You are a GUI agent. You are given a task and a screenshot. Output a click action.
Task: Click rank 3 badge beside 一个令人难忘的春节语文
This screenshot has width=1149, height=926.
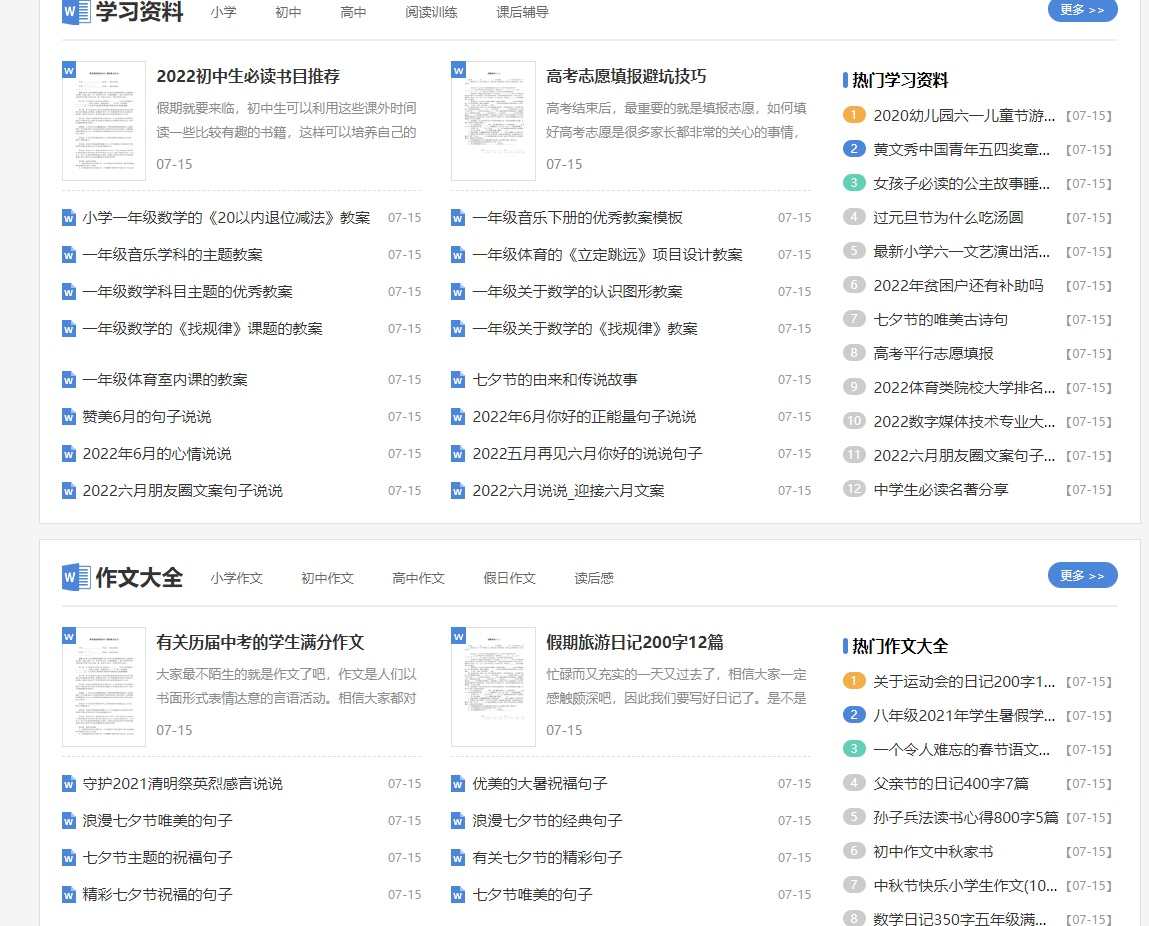pos(854,749)
